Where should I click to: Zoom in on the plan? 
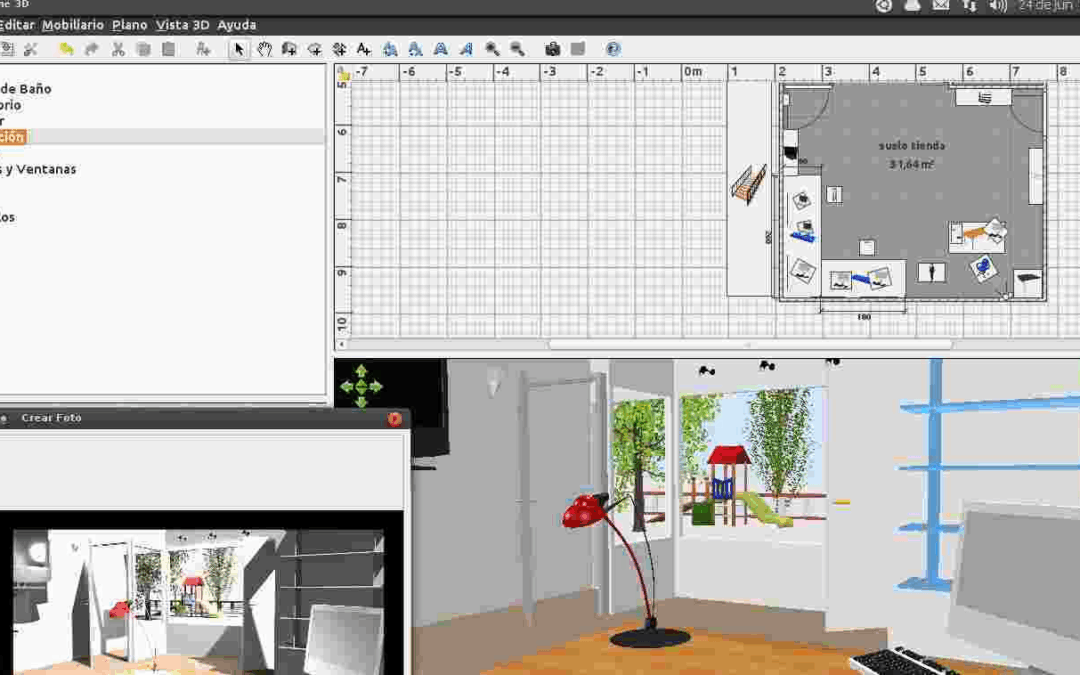coord(492,49)
